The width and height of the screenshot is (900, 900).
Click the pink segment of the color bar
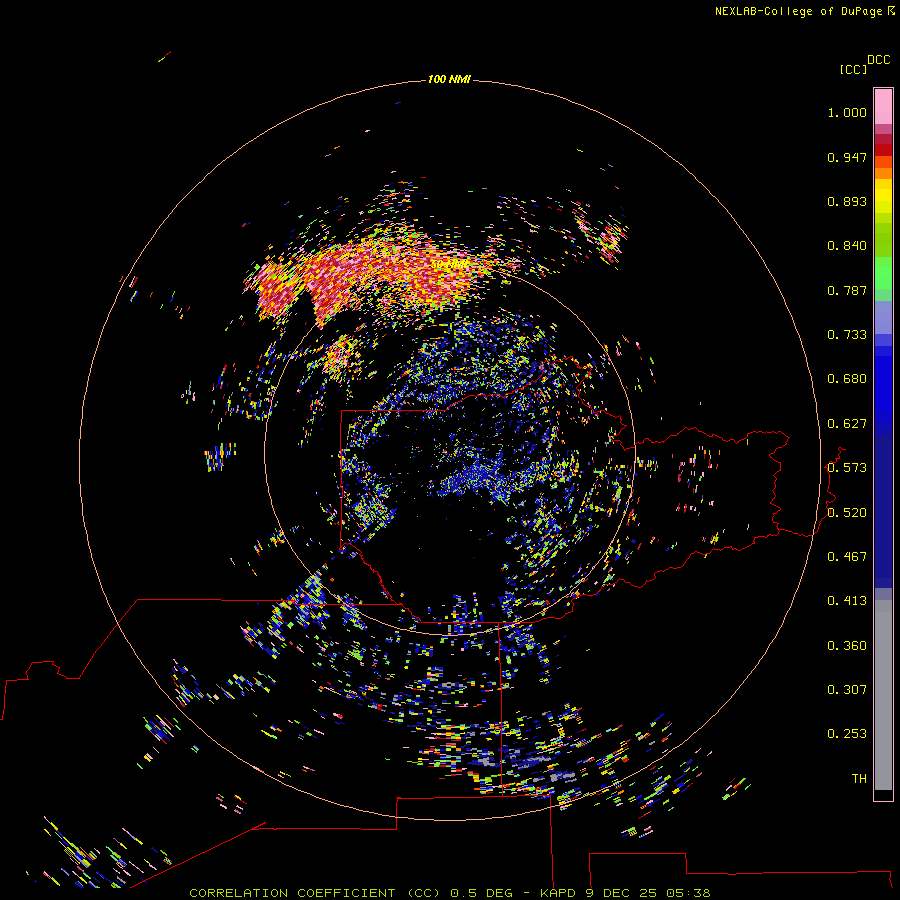[883, 106]
